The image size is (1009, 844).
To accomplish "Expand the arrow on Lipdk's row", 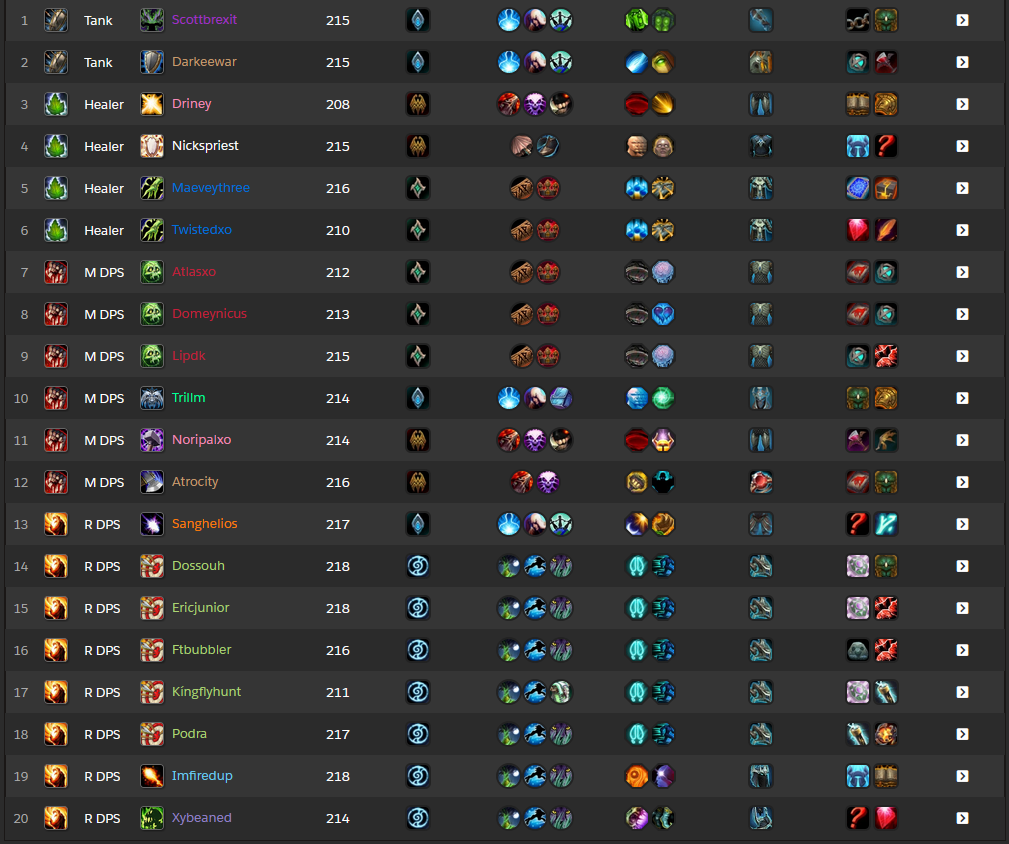I will click(x=962, y=356).
